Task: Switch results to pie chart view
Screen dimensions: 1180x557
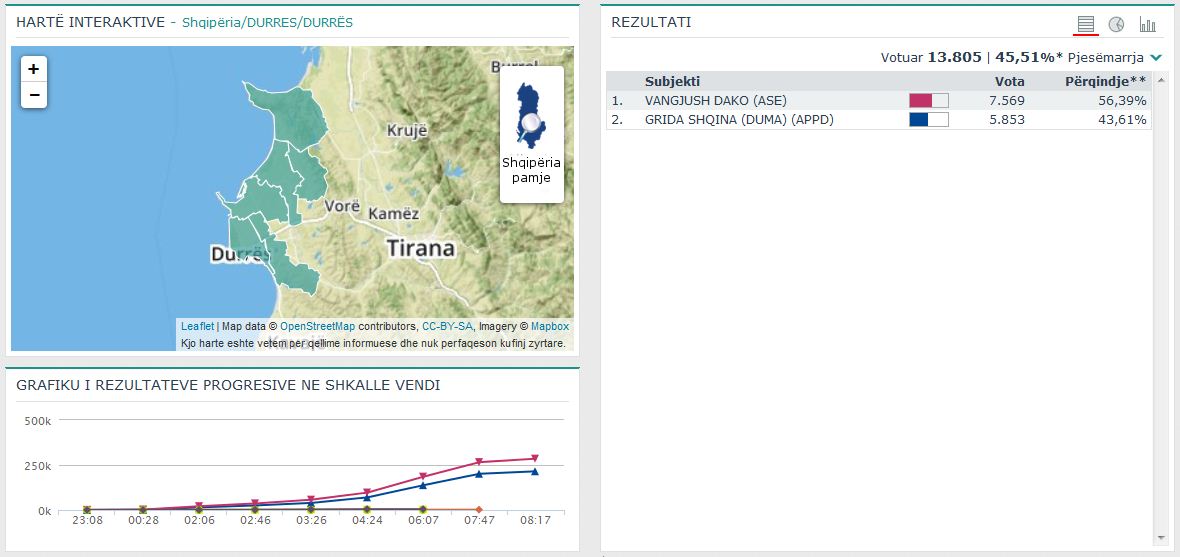Action: [x=1116, y=24]
